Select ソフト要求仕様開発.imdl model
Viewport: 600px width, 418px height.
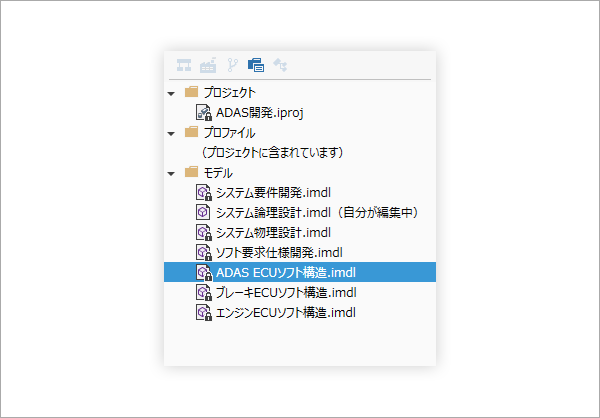click(x=279, y=252)
